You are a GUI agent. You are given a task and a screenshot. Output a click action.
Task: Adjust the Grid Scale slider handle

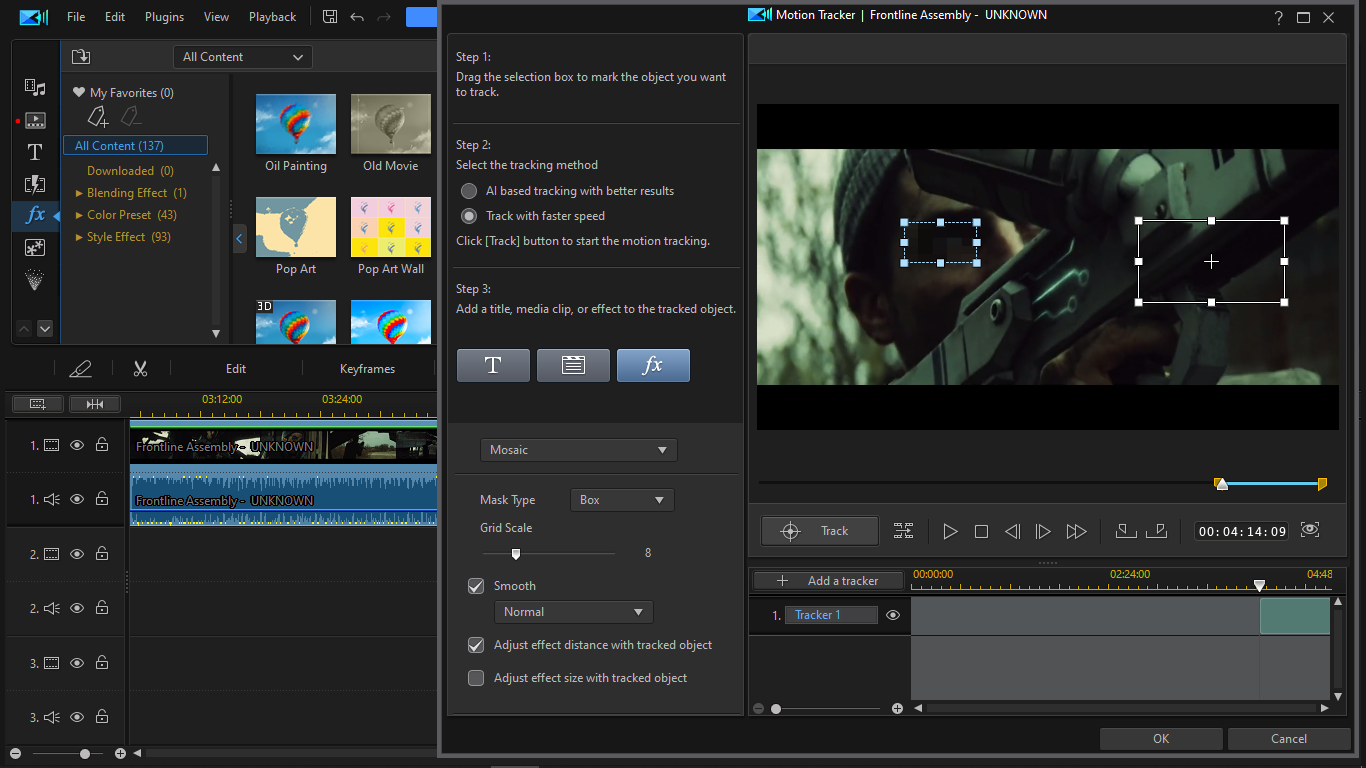point(516,553)
